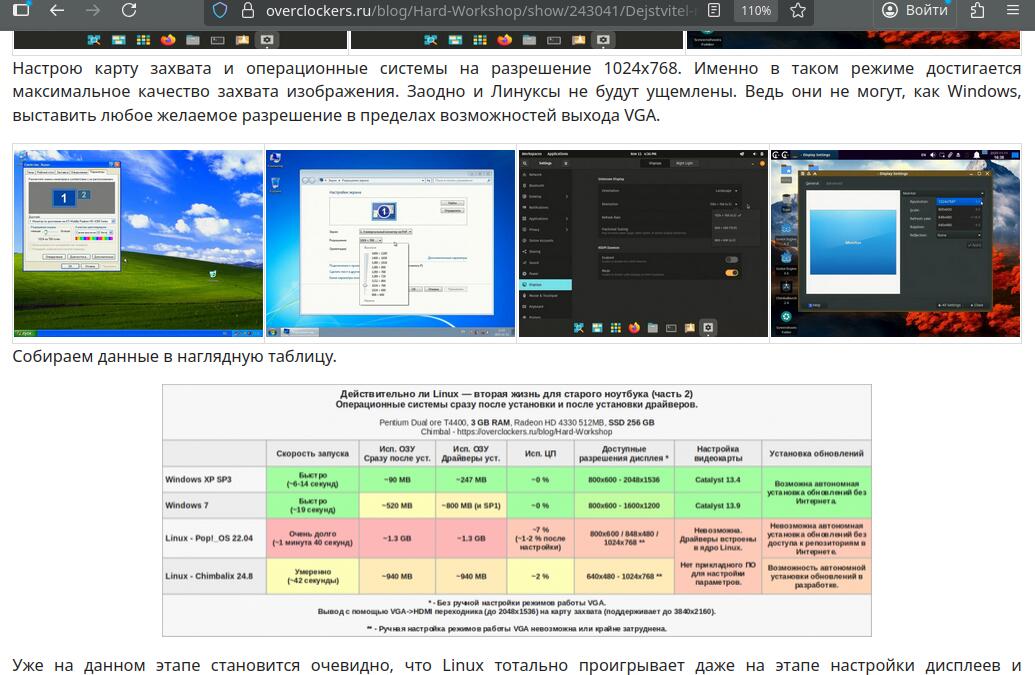
Task: Toggle the browser sidebar icon
Action: click(x=20, y=10)
